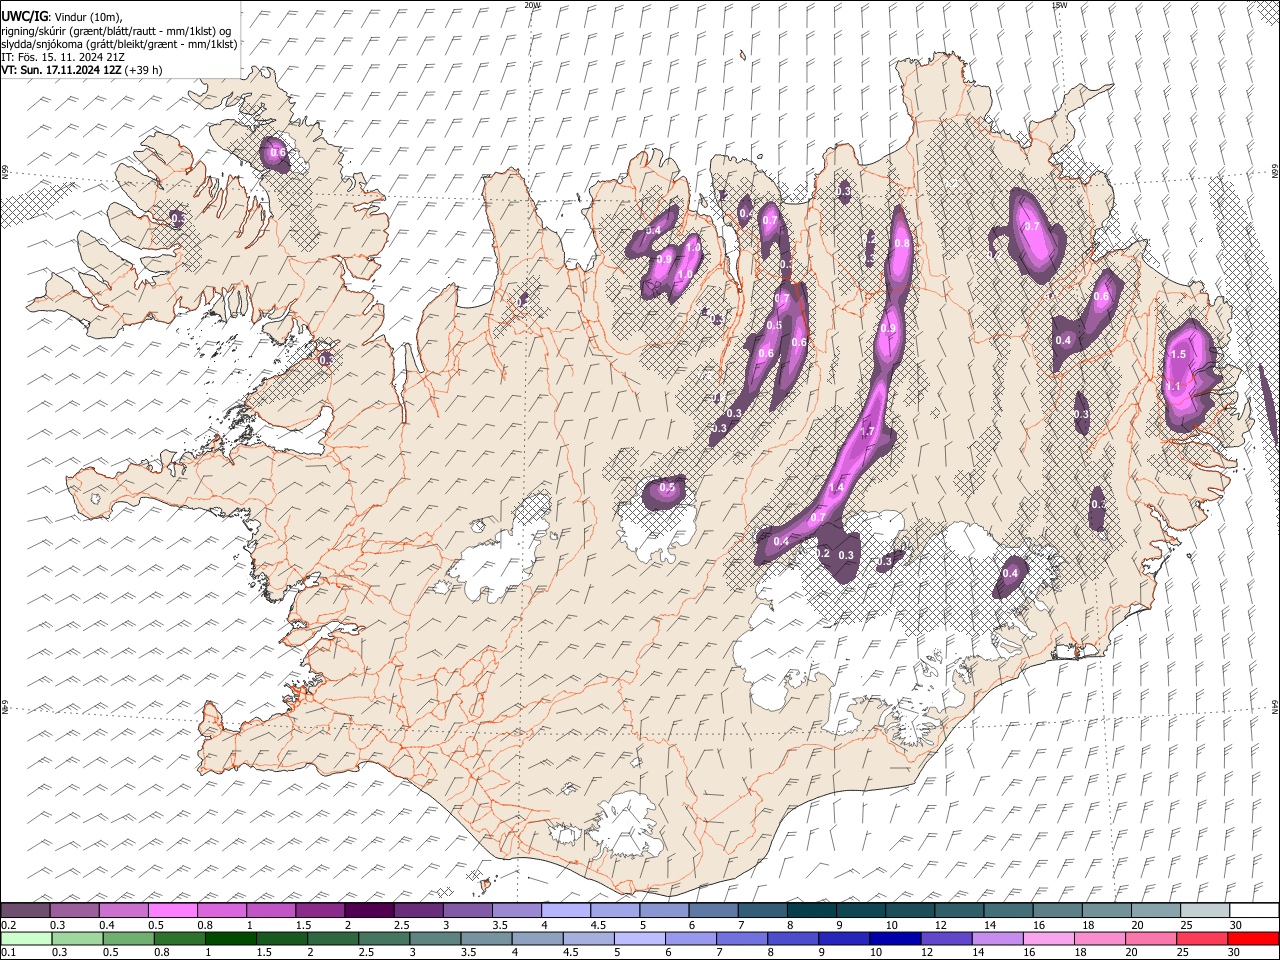The height and width of the screenshot is (960, 1280).
Task: Click the UWC/IG title text
Action: coord(24,17)
